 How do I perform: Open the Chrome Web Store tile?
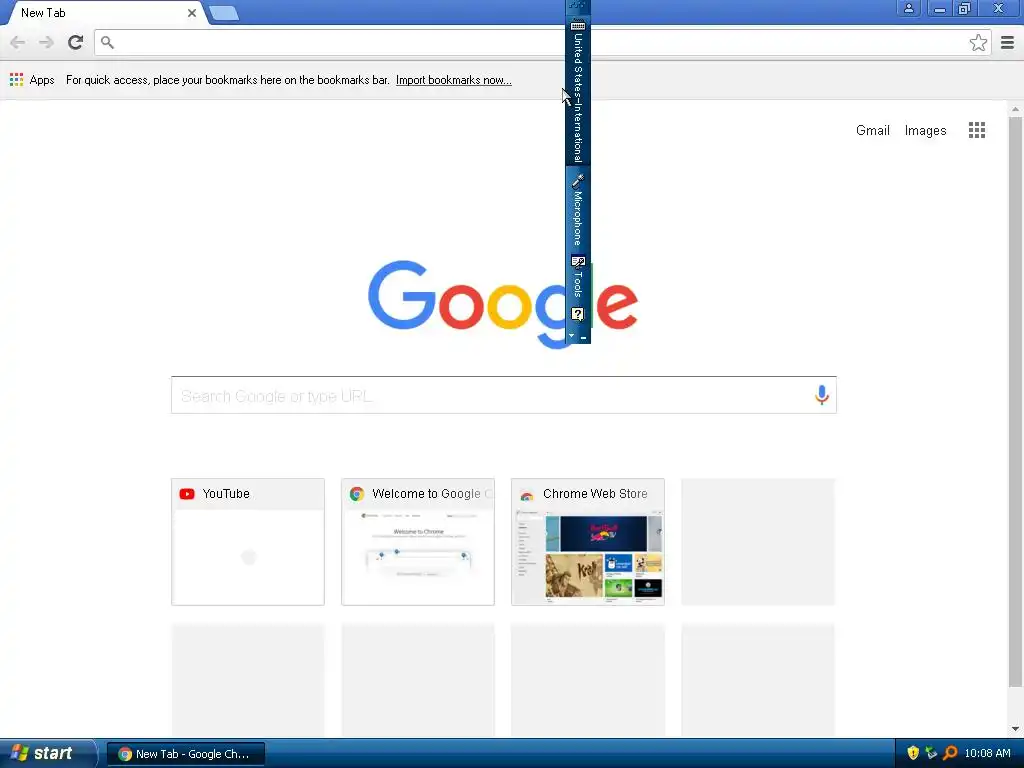pyautogui.click(x=588, y=541)
